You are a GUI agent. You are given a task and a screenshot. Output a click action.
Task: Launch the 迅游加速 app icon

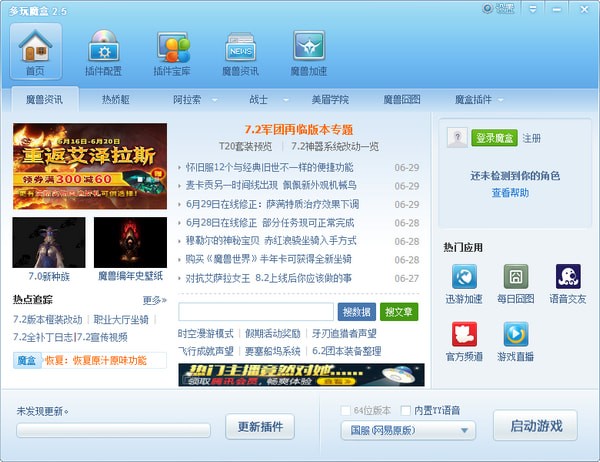click(x=464, y=276)
